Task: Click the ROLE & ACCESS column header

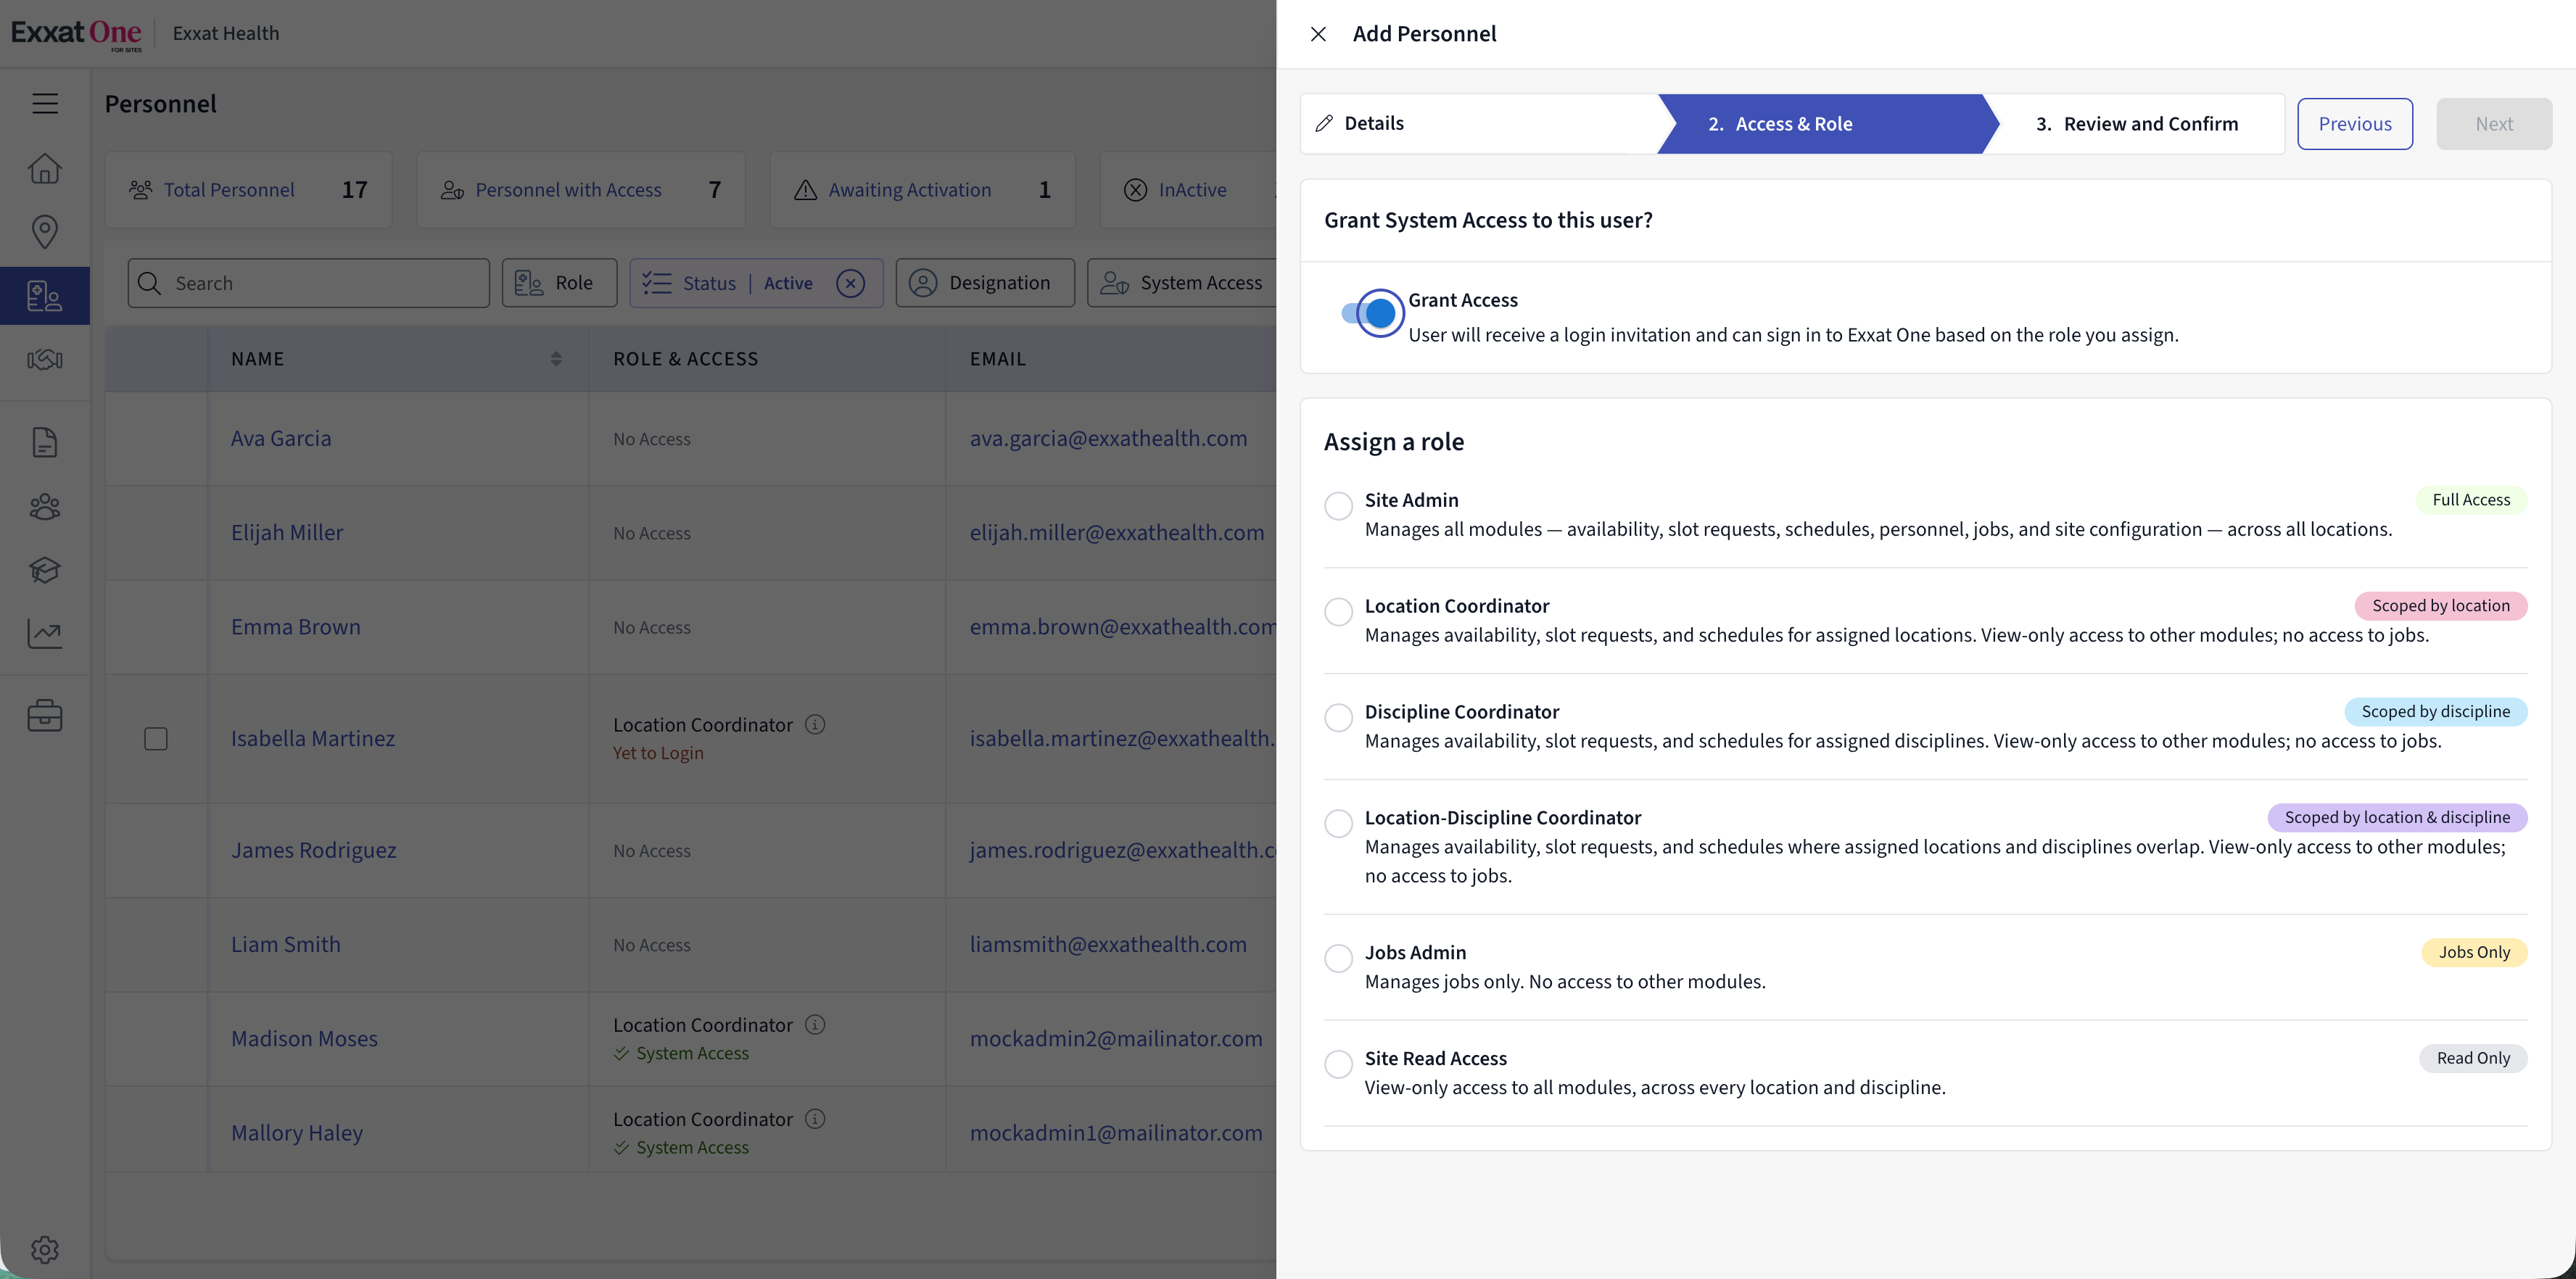Action: pyautogui.click(x=686, y=359)
